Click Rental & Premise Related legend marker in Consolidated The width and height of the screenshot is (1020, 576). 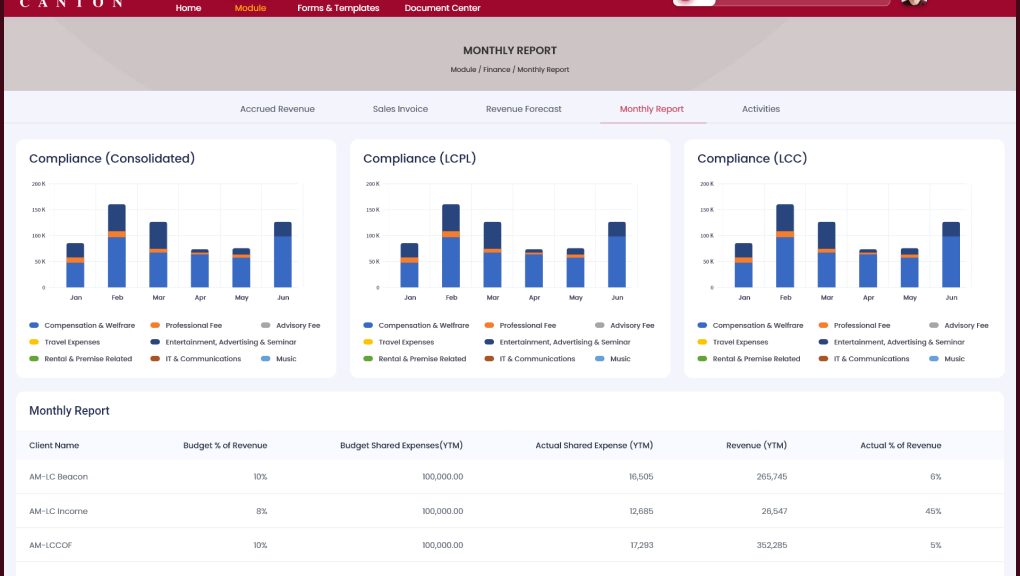[34, 359]
